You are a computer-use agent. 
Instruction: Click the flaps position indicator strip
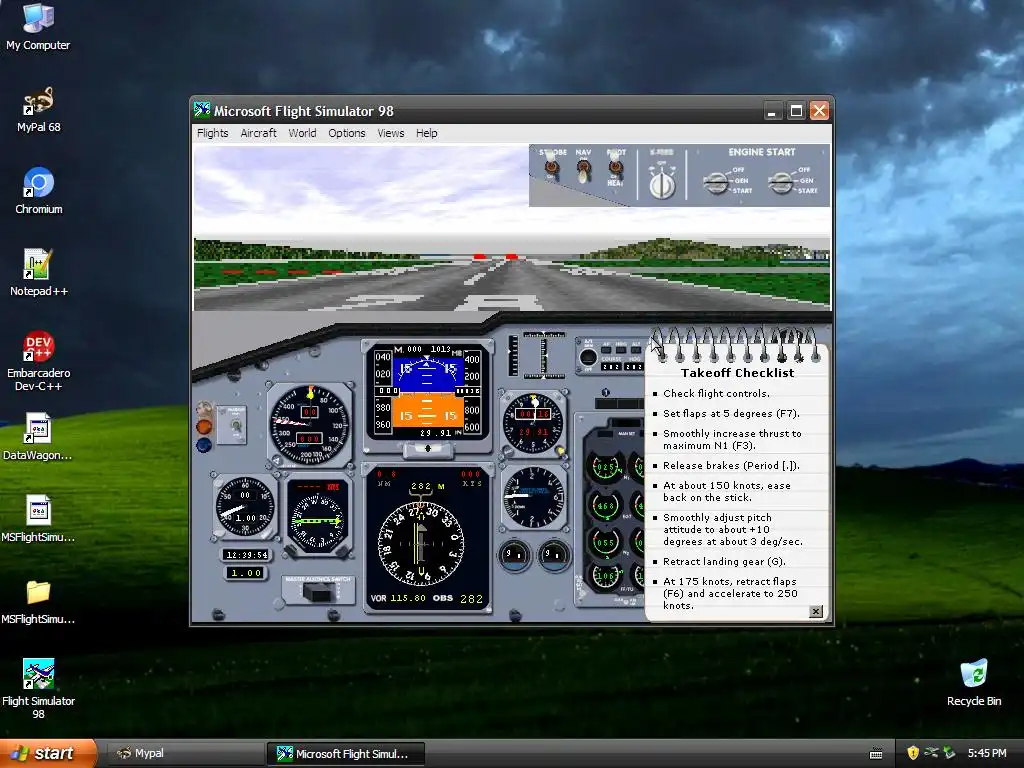point(513,355)
